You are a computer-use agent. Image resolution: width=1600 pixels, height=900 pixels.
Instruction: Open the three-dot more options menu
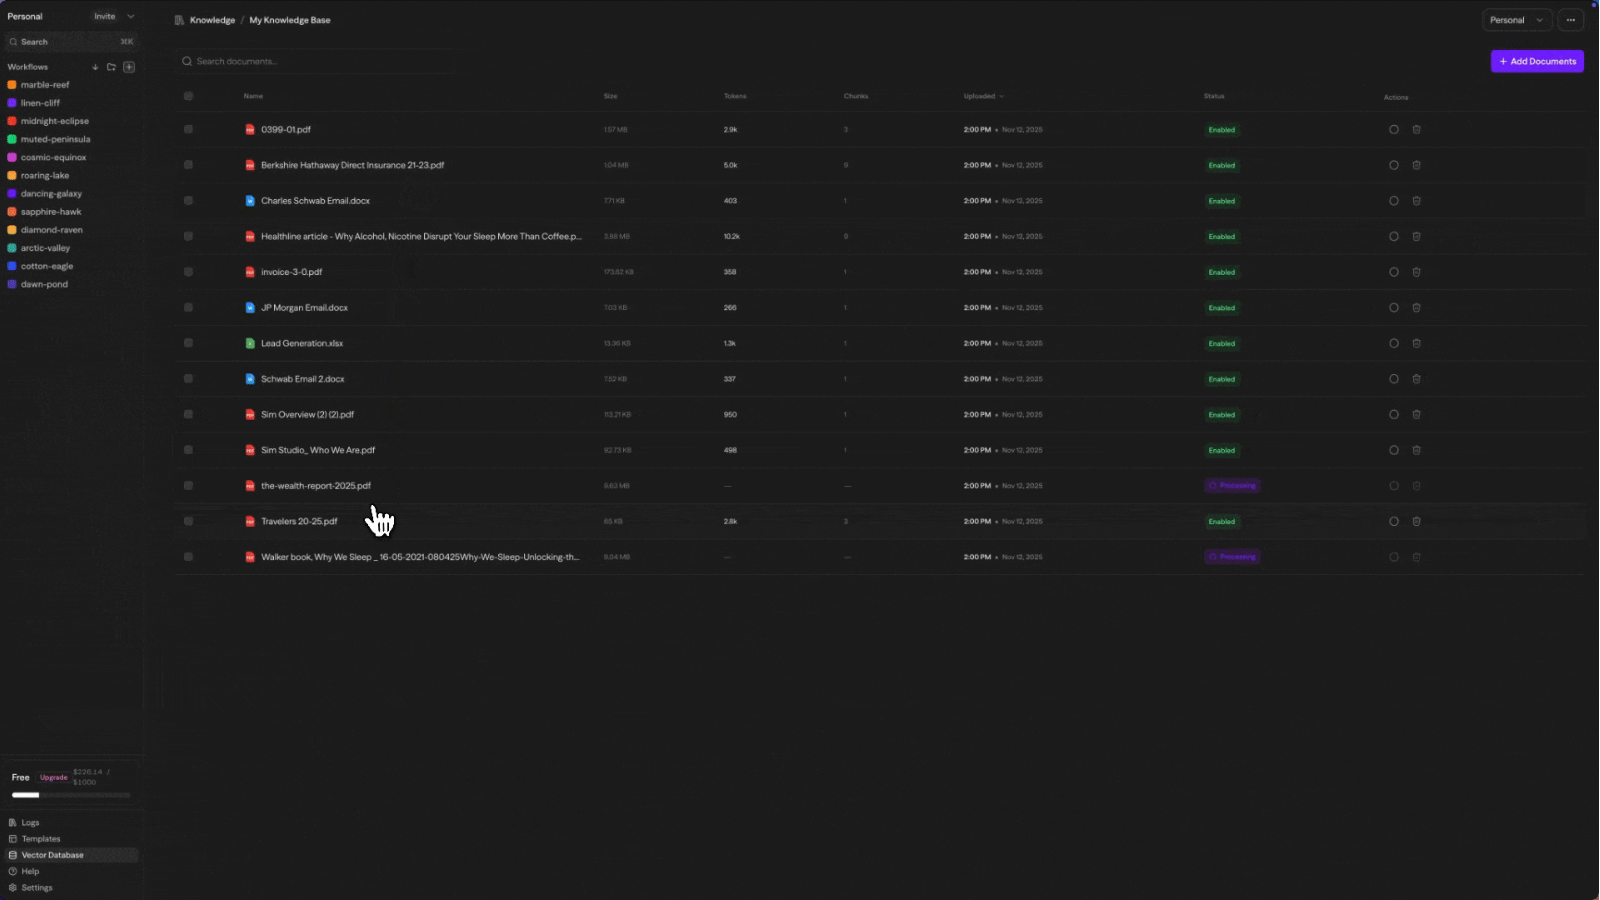[1571, 20]
